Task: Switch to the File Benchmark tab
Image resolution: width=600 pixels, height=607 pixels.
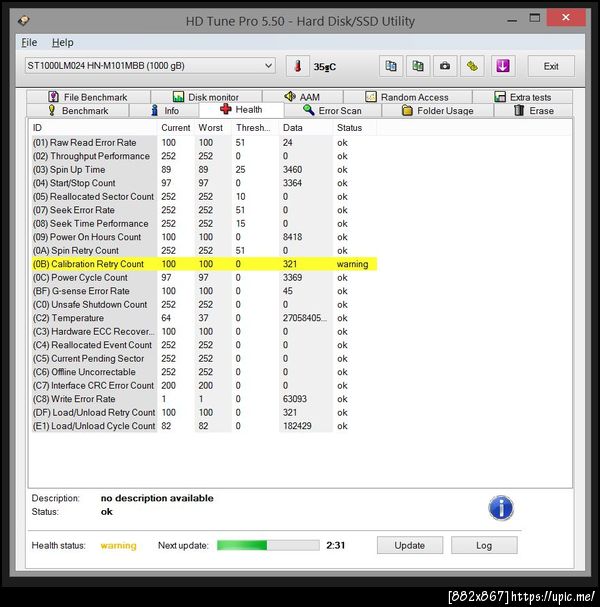Action: click(x=88, y=97)
